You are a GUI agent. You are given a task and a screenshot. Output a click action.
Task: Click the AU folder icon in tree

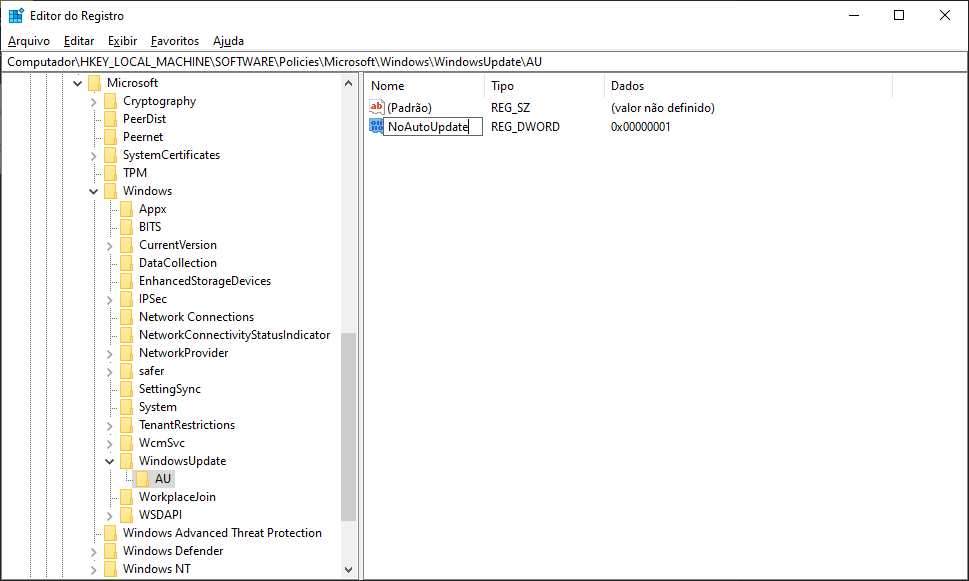143,479
